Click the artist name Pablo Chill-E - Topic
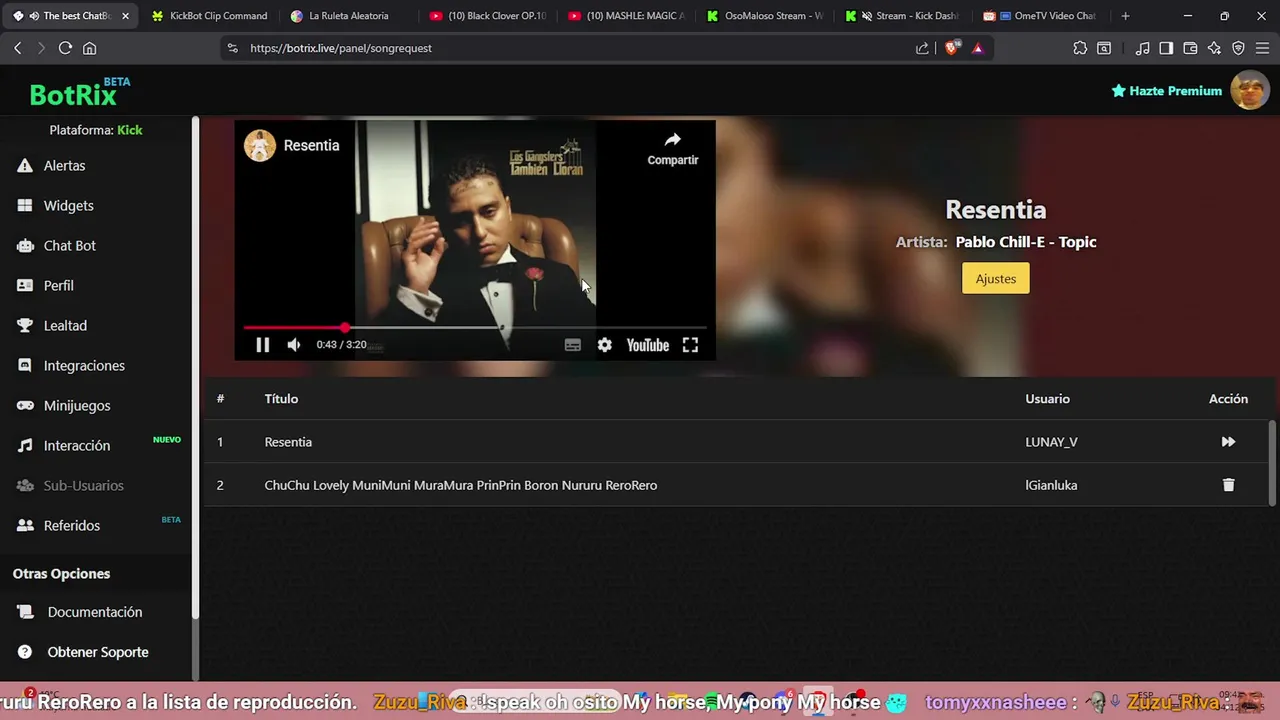 (1026, 242)
